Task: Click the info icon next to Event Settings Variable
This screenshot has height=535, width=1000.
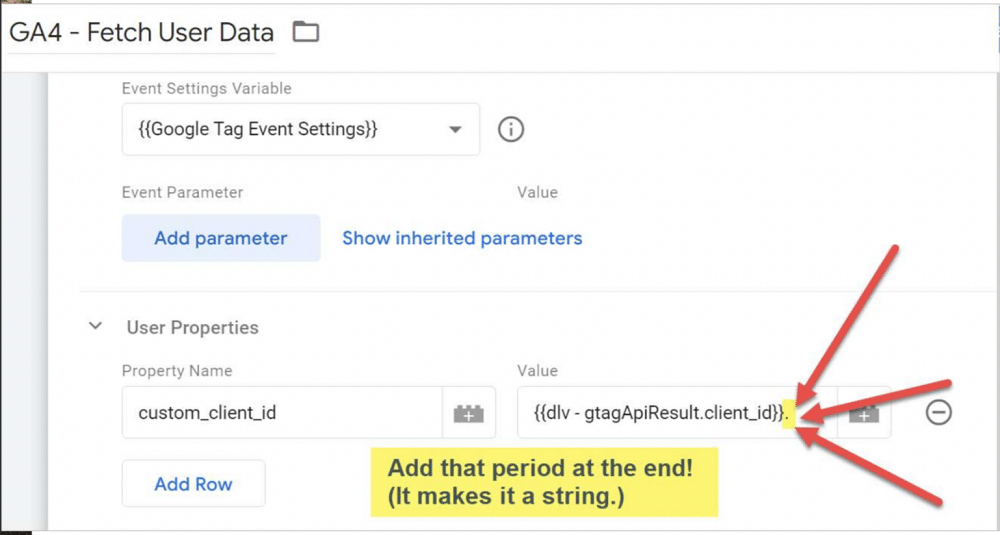Action: (x=511, y=129)
